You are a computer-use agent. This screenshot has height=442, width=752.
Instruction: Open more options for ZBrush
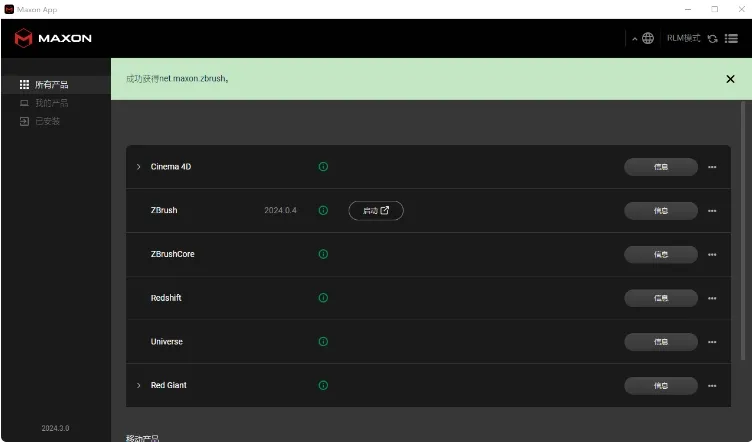click(712, 211)
